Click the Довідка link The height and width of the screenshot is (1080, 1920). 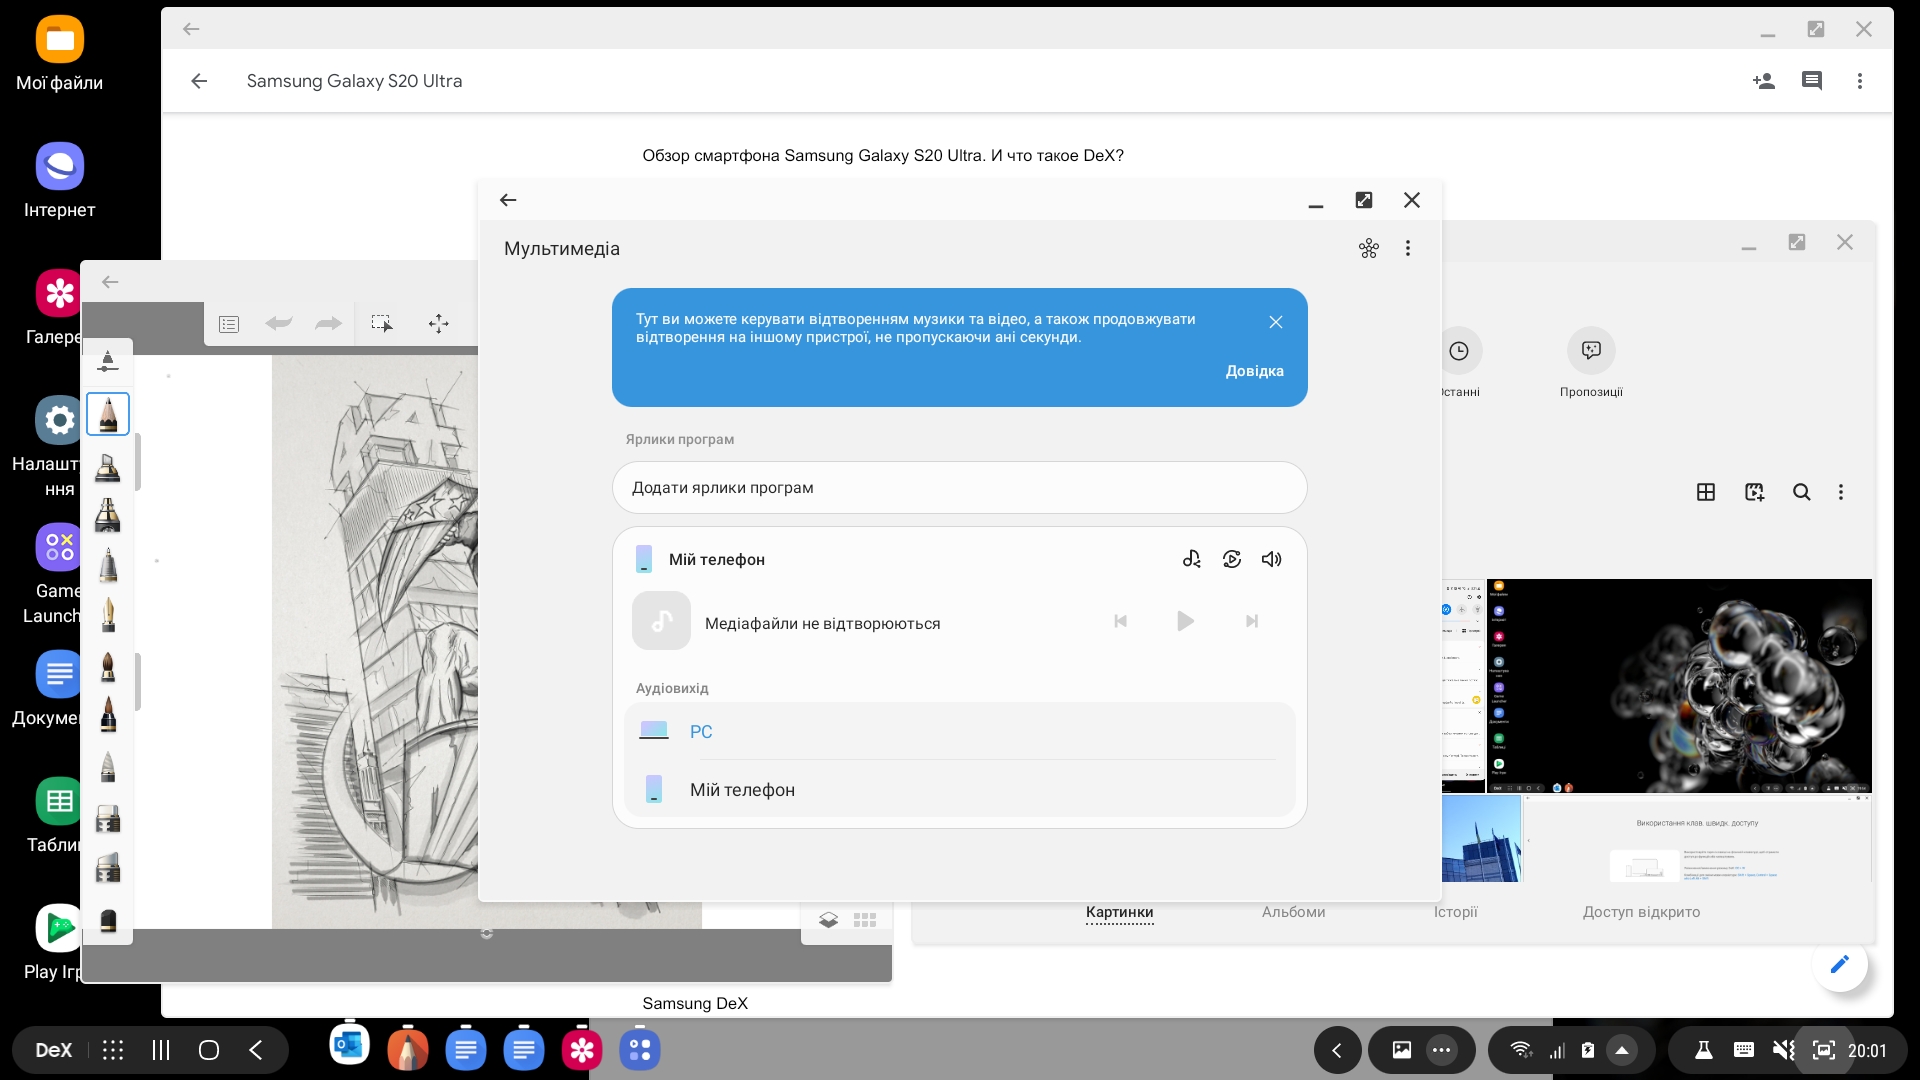[x=1254, y=371]
